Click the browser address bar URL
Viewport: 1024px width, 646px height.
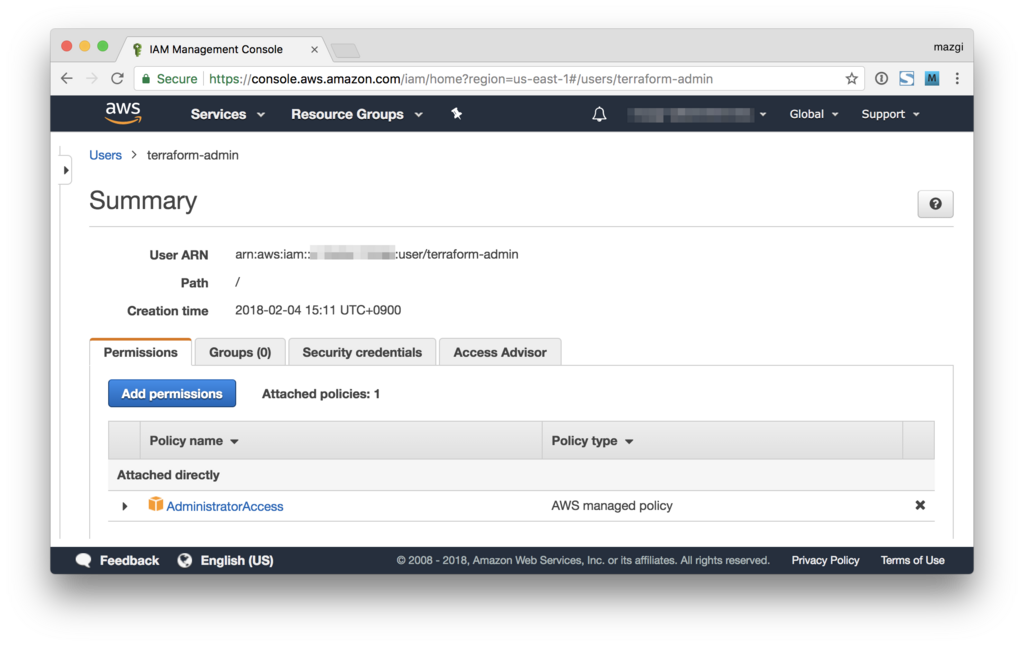[461, 79]
